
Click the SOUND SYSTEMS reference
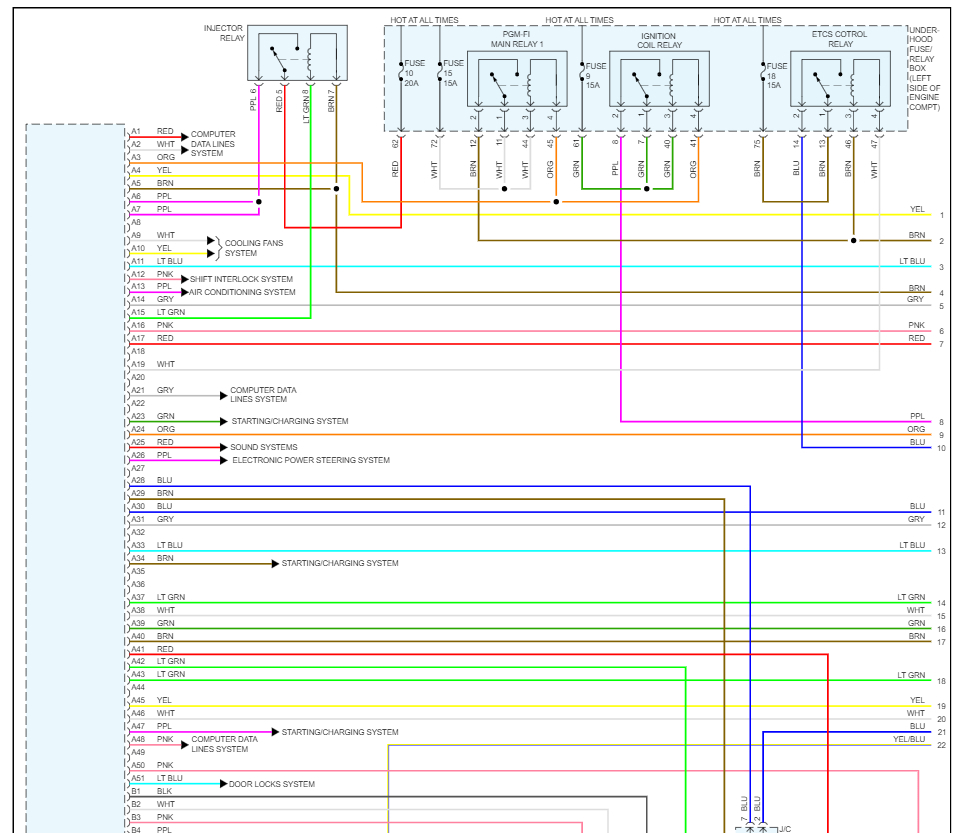(264, 447)
